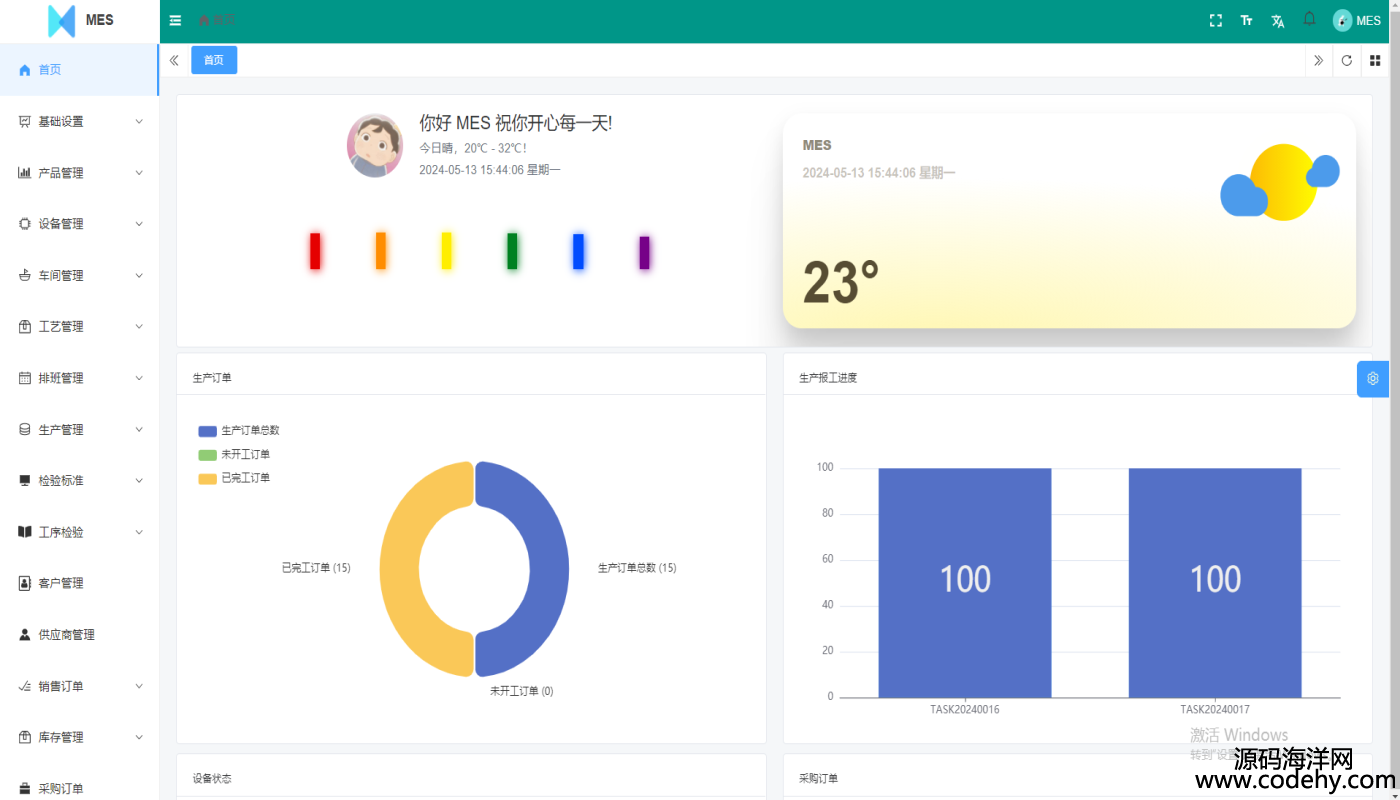Image resolution: width=1400 pixels, height=800 pixels.
Task: Toggle 已完工订单 legend series
Action: 234,478
